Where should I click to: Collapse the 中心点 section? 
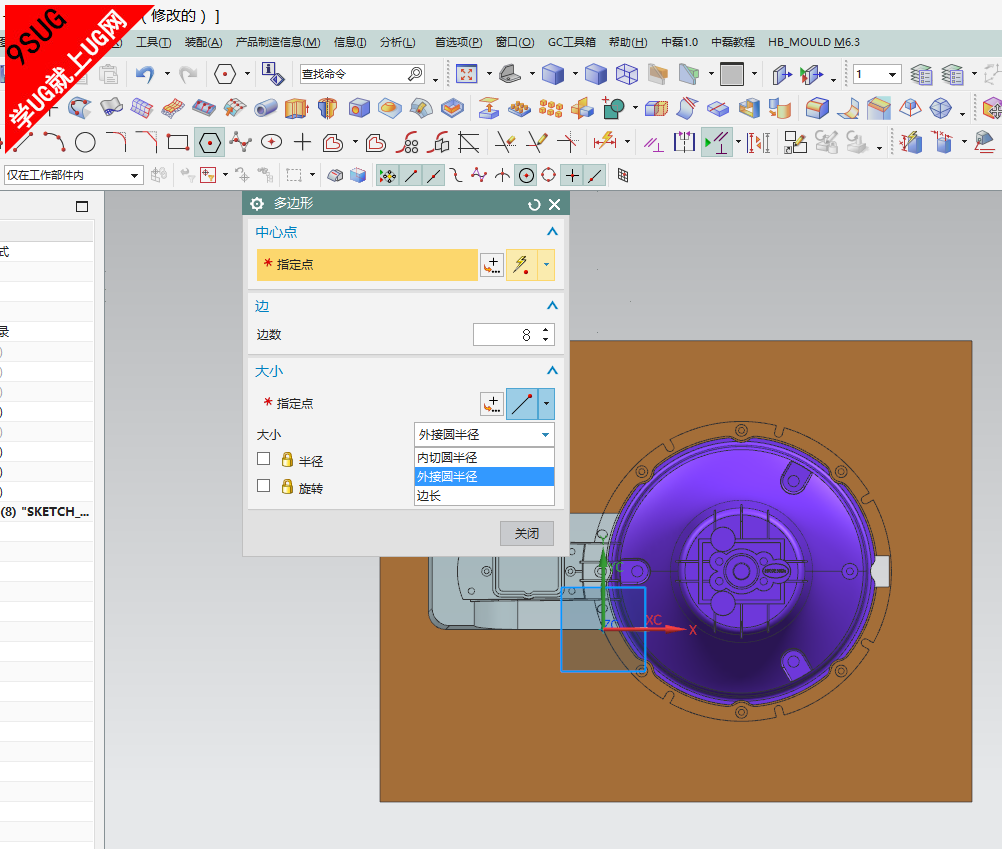point(552,232)
